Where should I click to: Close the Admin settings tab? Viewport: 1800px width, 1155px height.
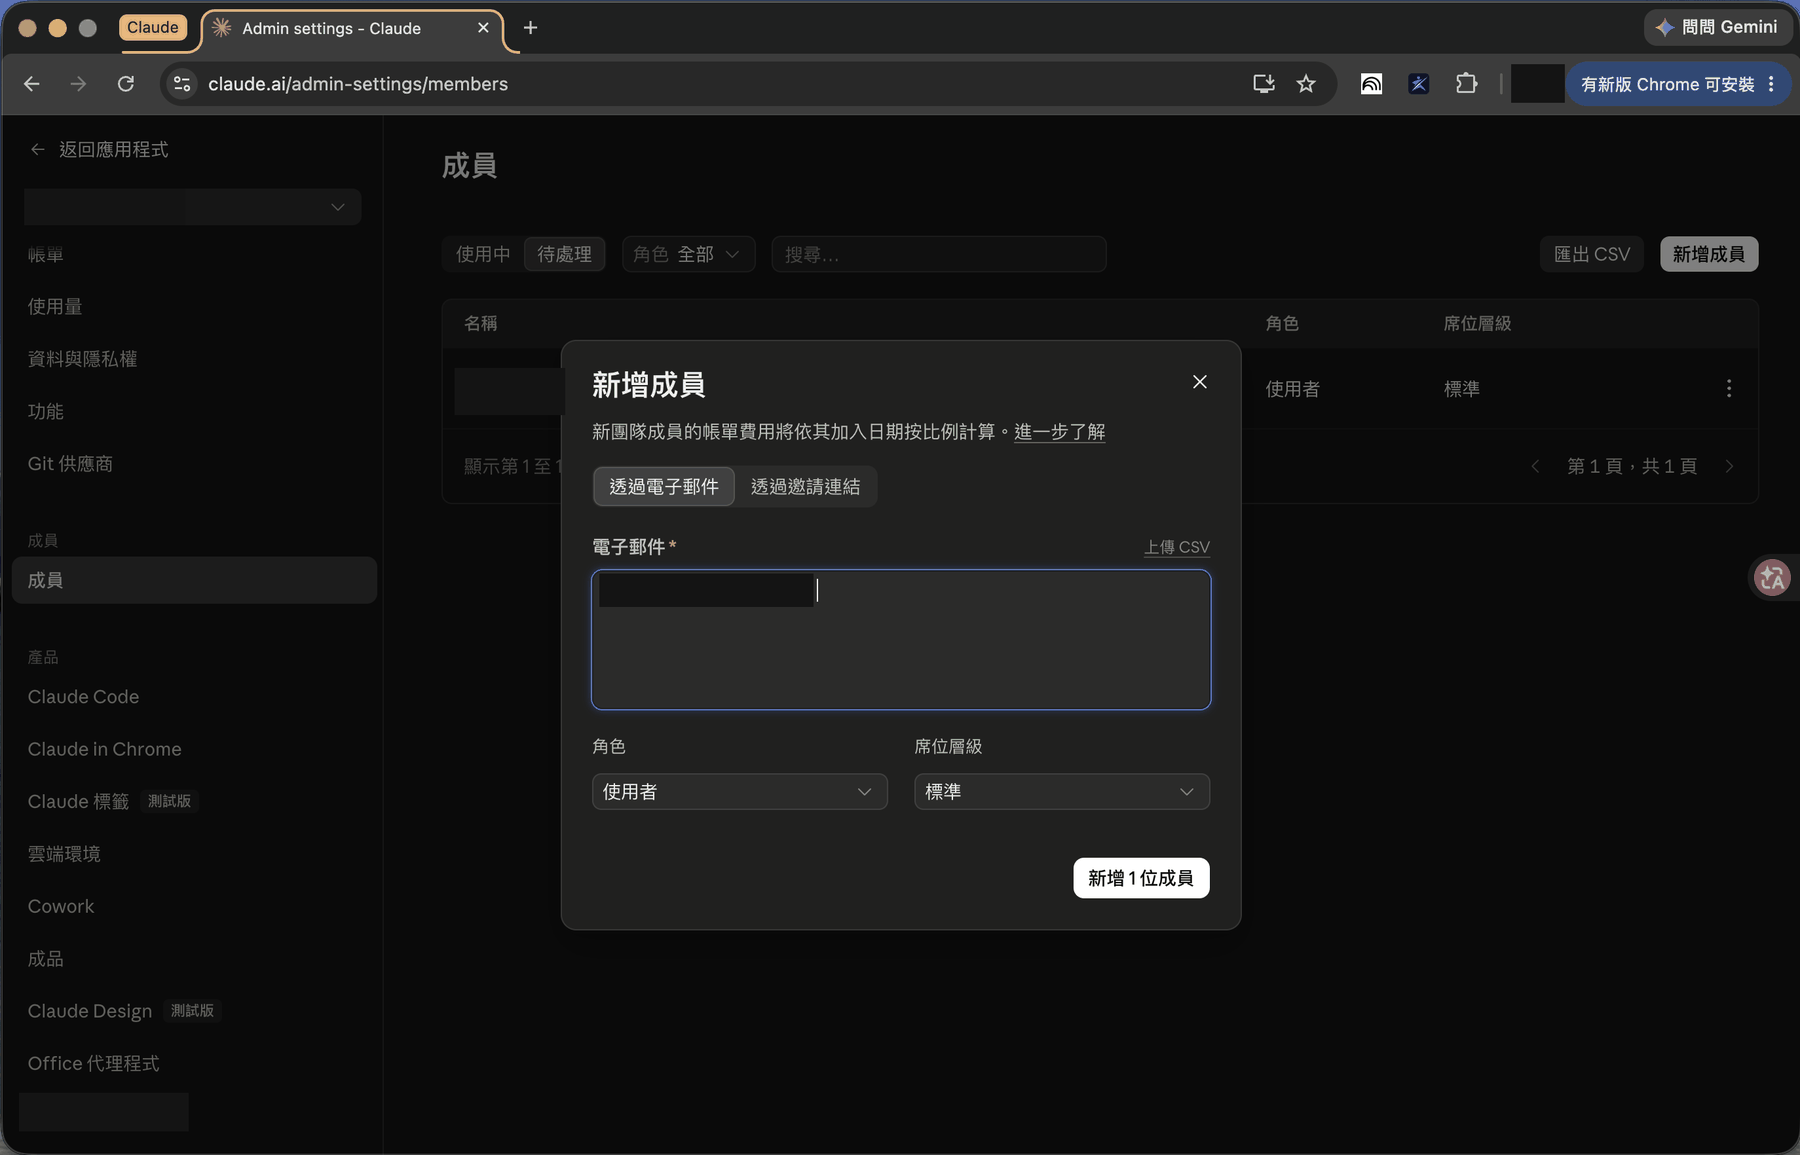click(x=483, y=28)
